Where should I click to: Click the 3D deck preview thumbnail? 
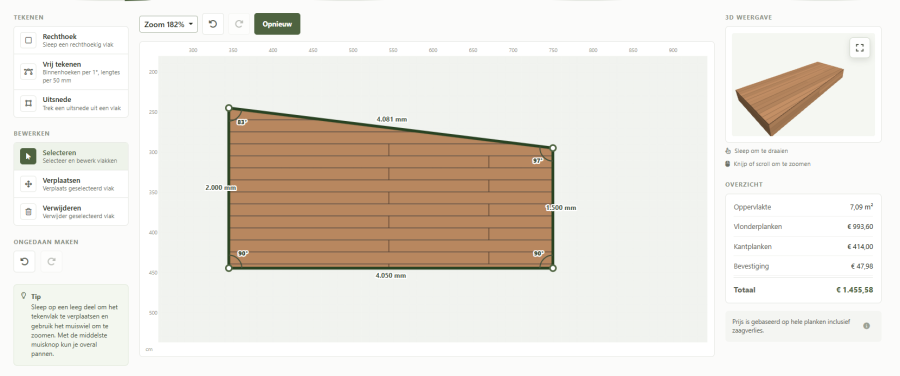click(x=803, y=84)
